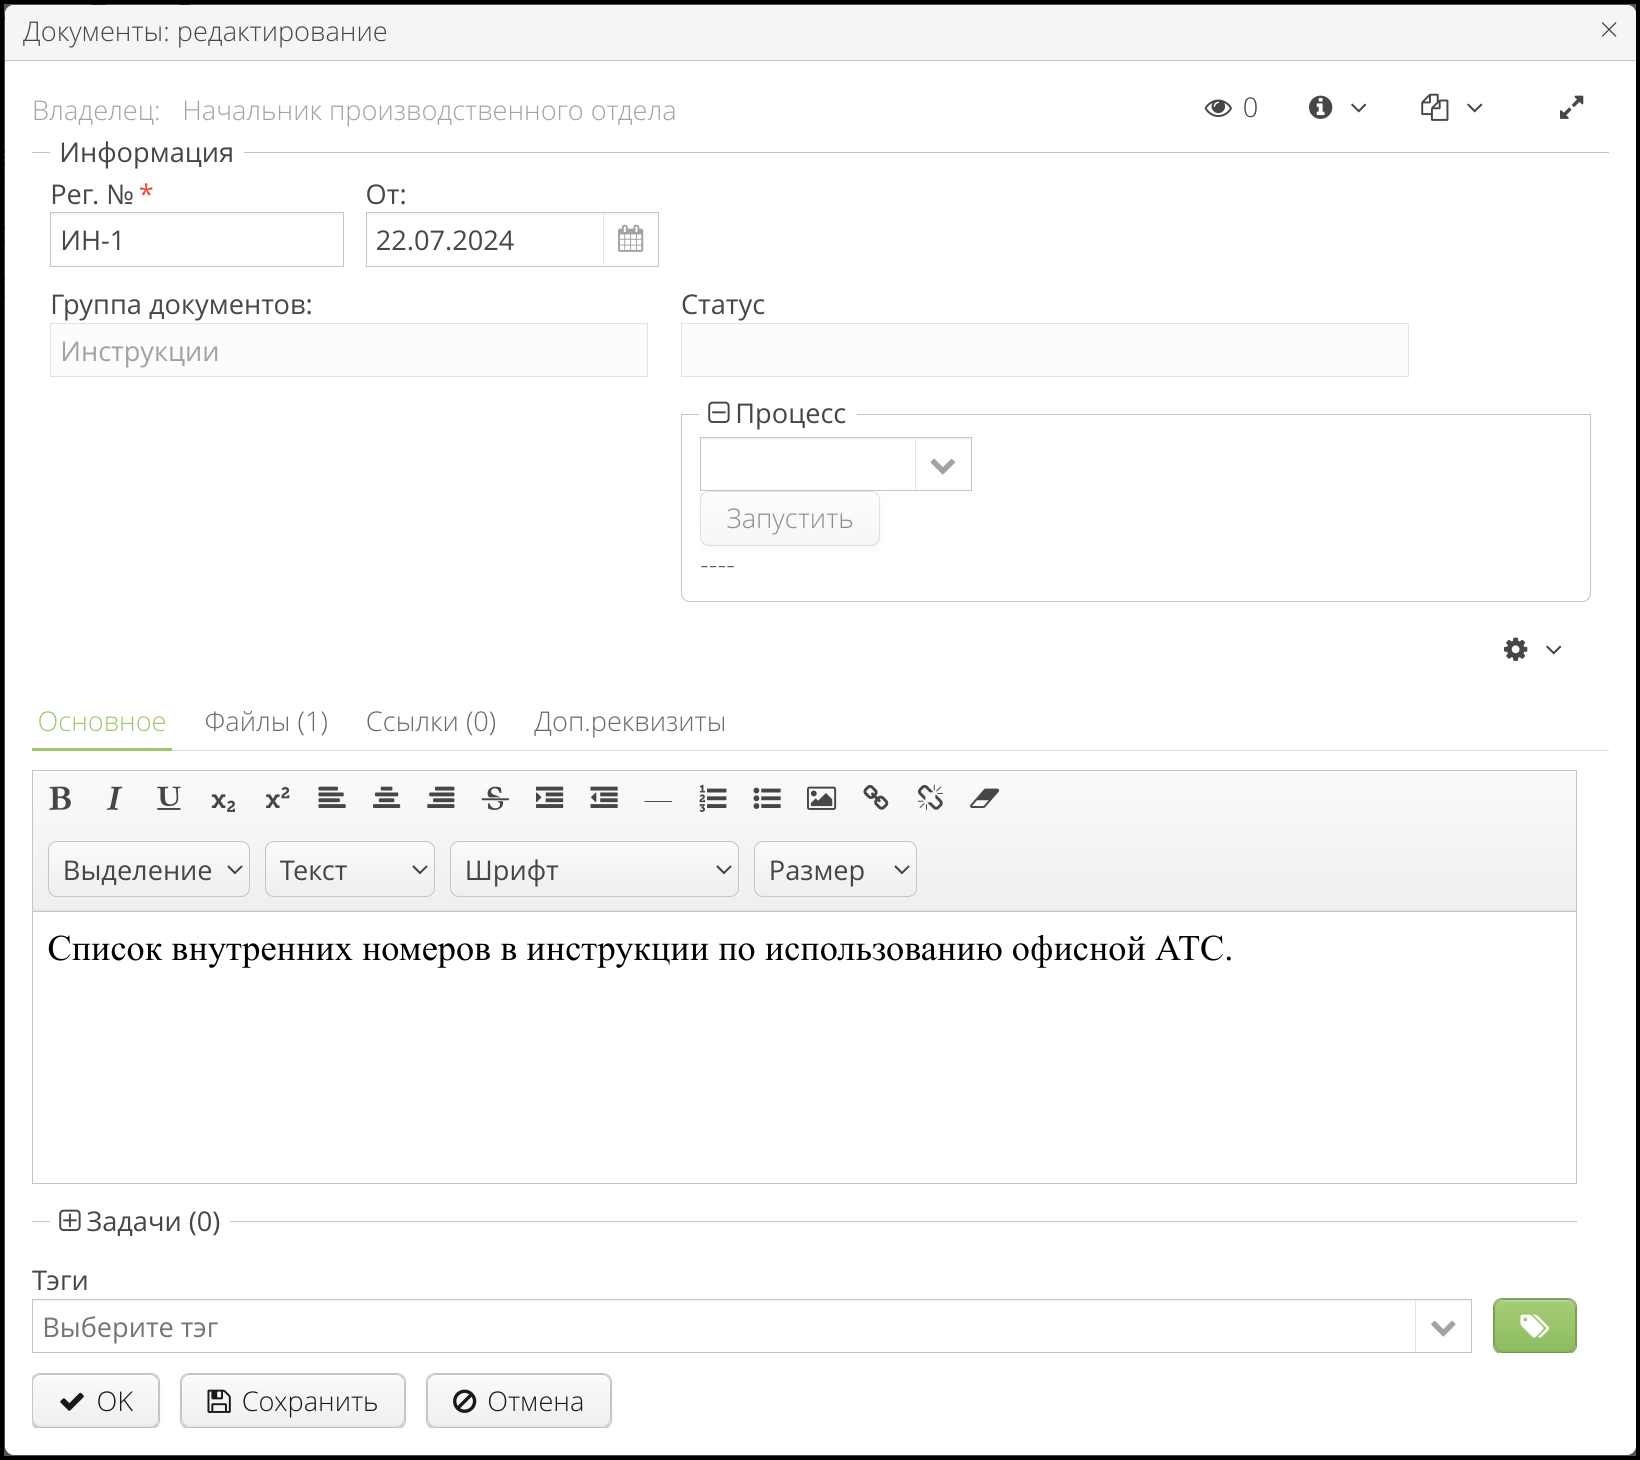
Task: Open the Шрифт font dropdown
Action: coord(594,870)
